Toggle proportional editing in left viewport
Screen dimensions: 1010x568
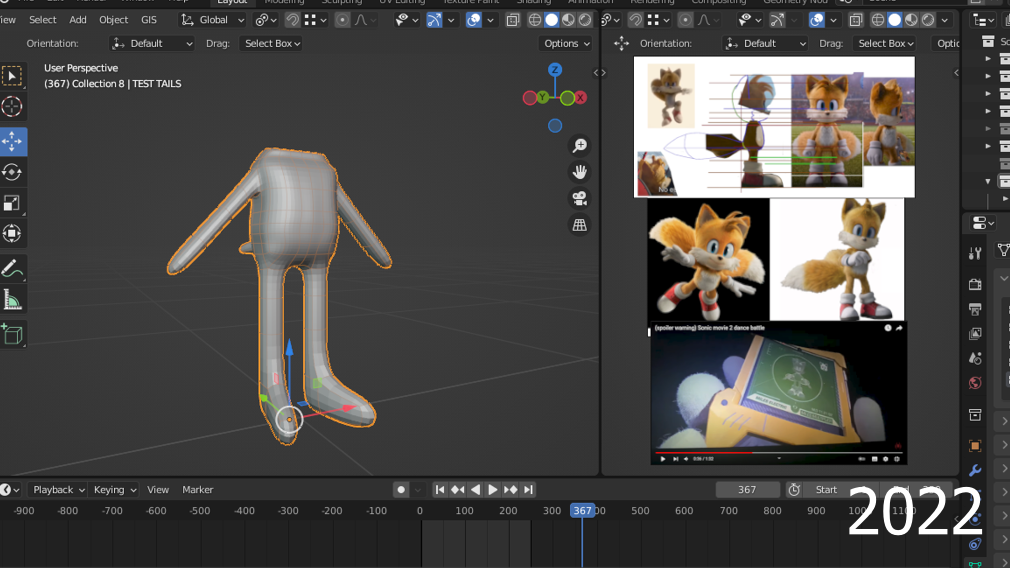pyautogui.click(x=345, y=20)
